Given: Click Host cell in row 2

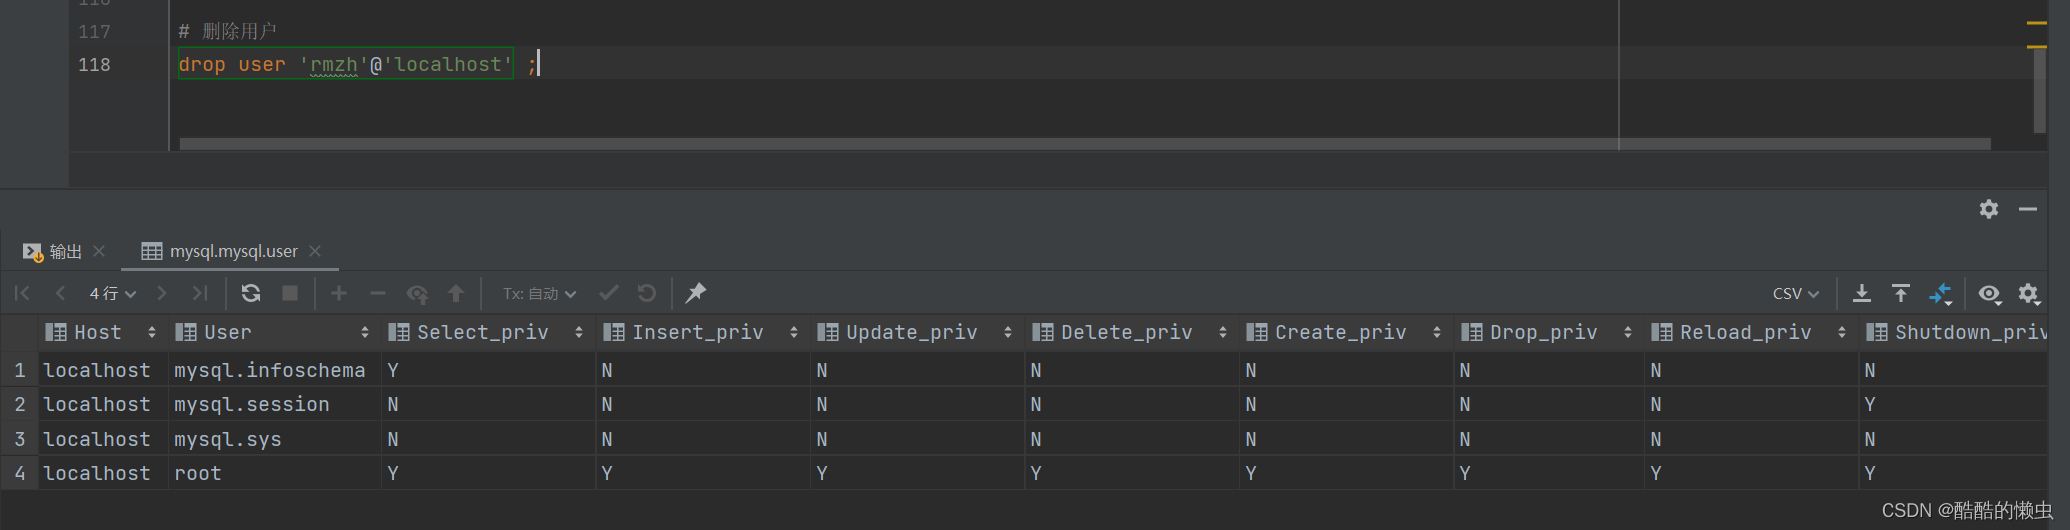Looking at the screenshot, I should (103, 404).
